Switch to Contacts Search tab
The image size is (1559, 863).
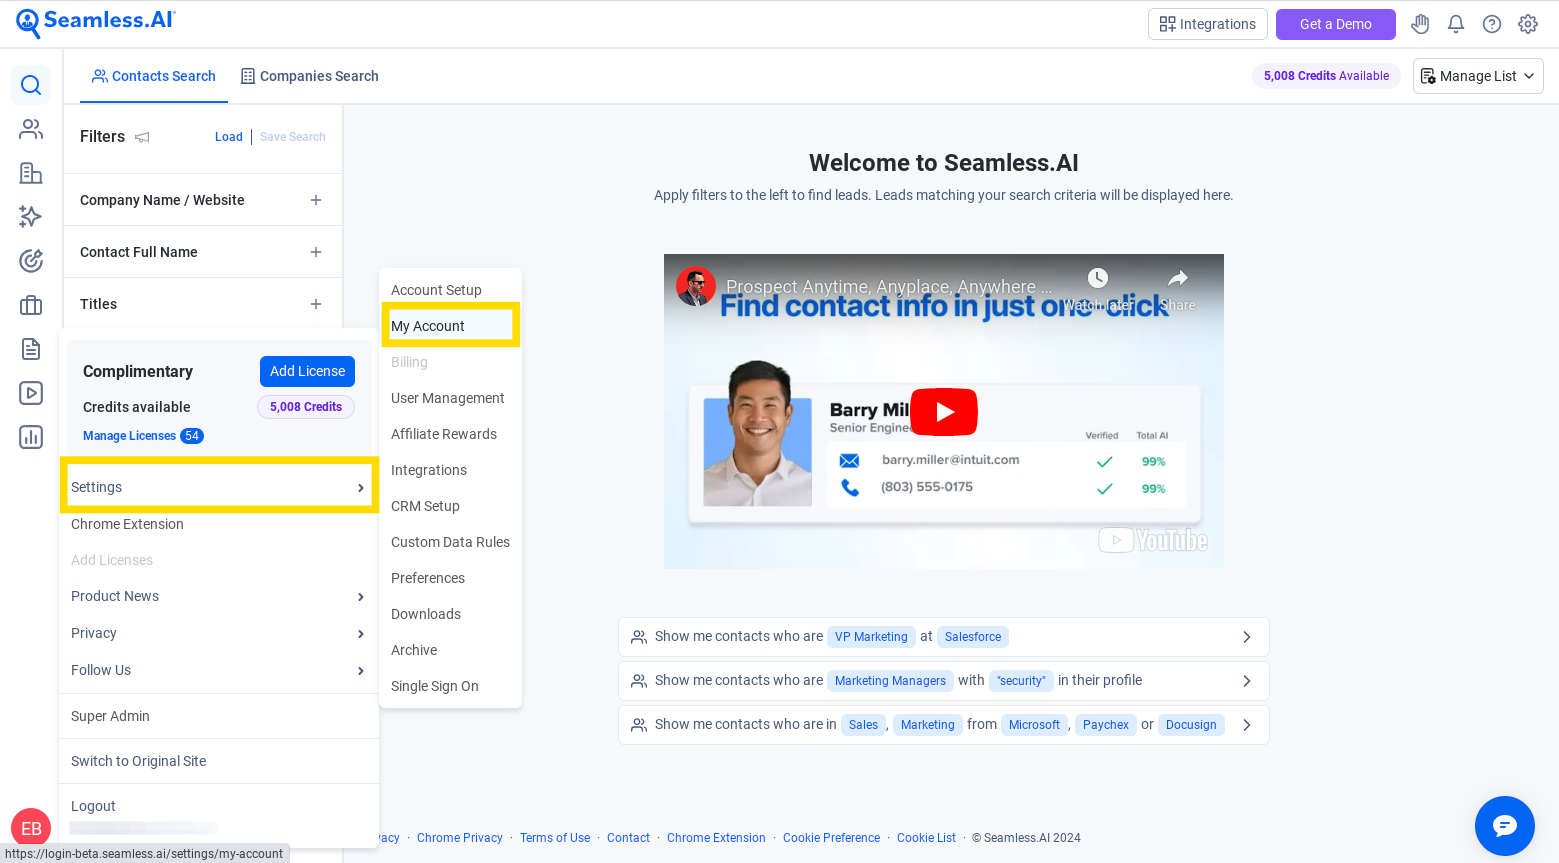click(154, 76)
